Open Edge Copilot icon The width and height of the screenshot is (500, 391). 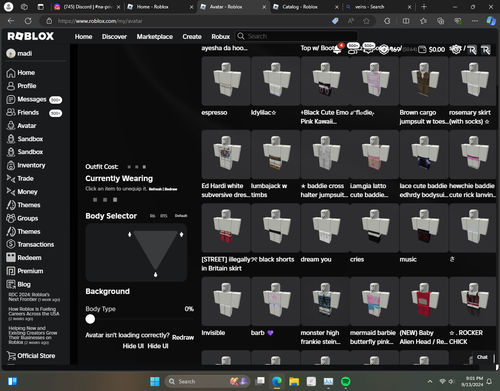coord(491,21)
